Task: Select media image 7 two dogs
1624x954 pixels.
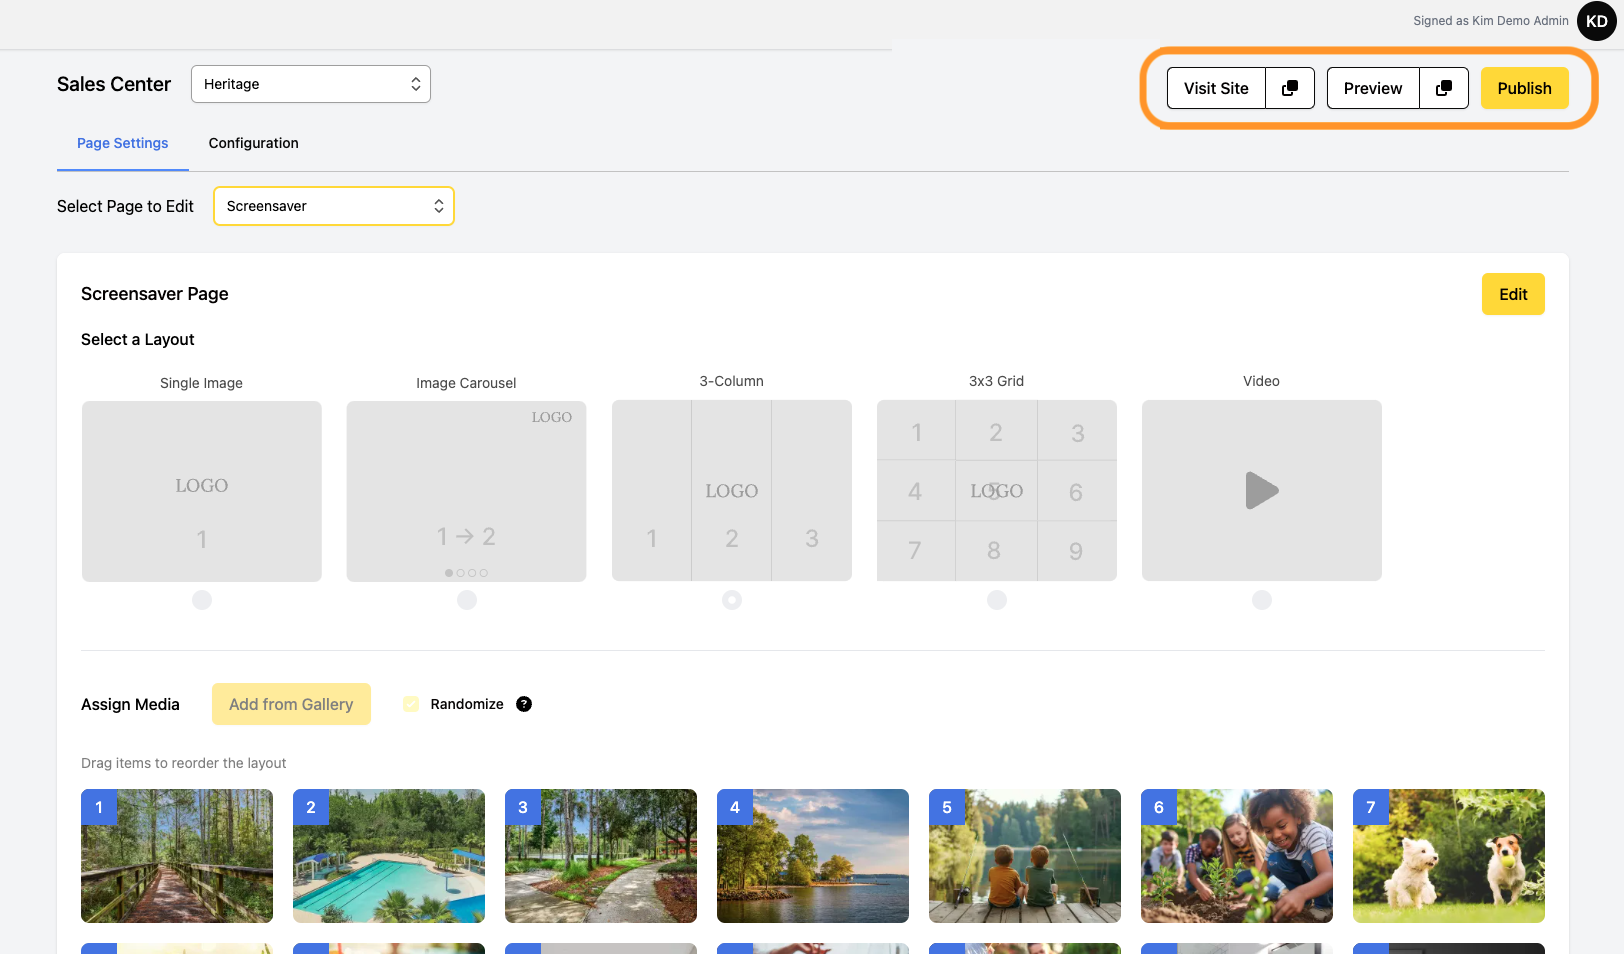Action: [x=1449, y=856]
